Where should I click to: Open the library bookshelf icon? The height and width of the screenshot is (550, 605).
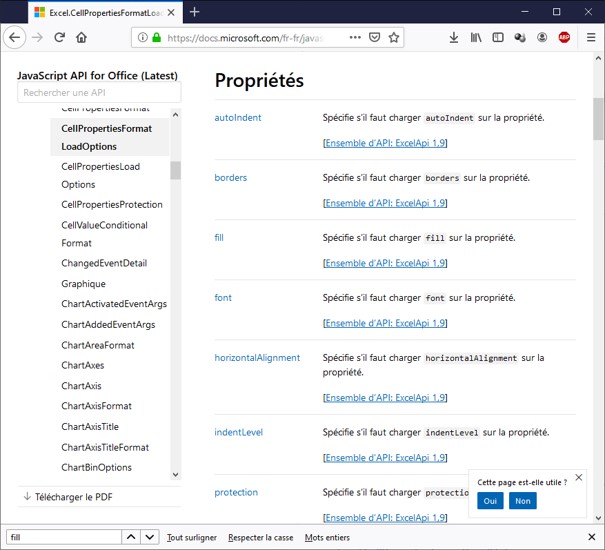pyautogui.click(x=476, y=37)
